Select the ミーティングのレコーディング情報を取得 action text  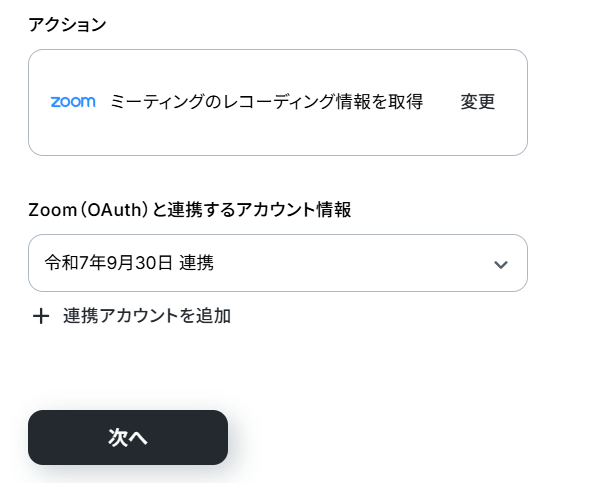click(266, 102)
